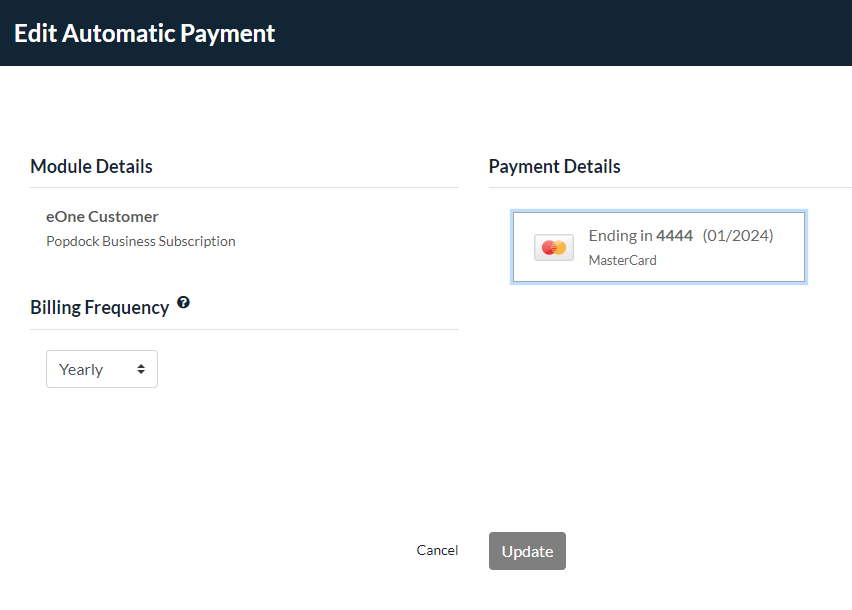Screen dimensions: 852x610
Task: Cancel editing the automatic payment
Action: point(437,550)
